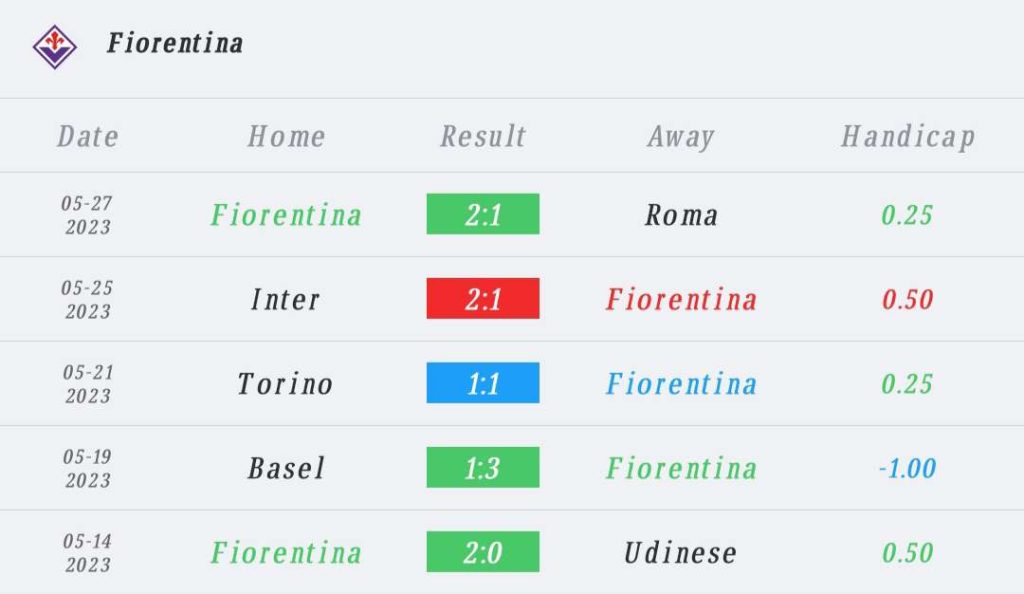Open the 2:0 Udinese result badge
The height and width of the screenshot is (594, 1024).
click(483, 552)
